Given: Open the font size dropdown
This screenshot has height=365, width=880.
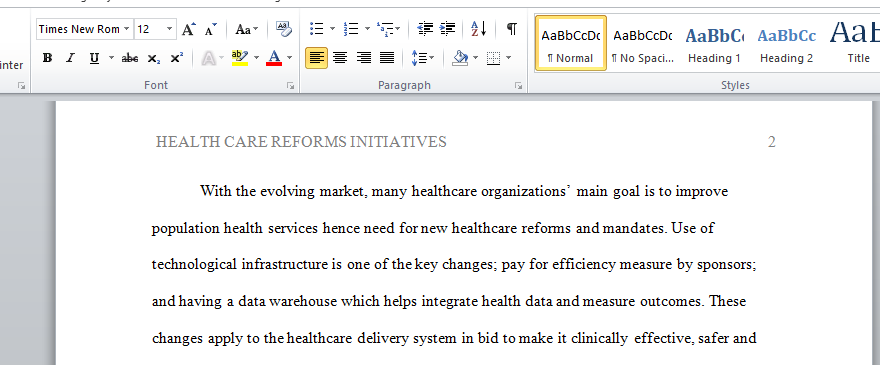Looking at the screenshot, I should point(169,29).
